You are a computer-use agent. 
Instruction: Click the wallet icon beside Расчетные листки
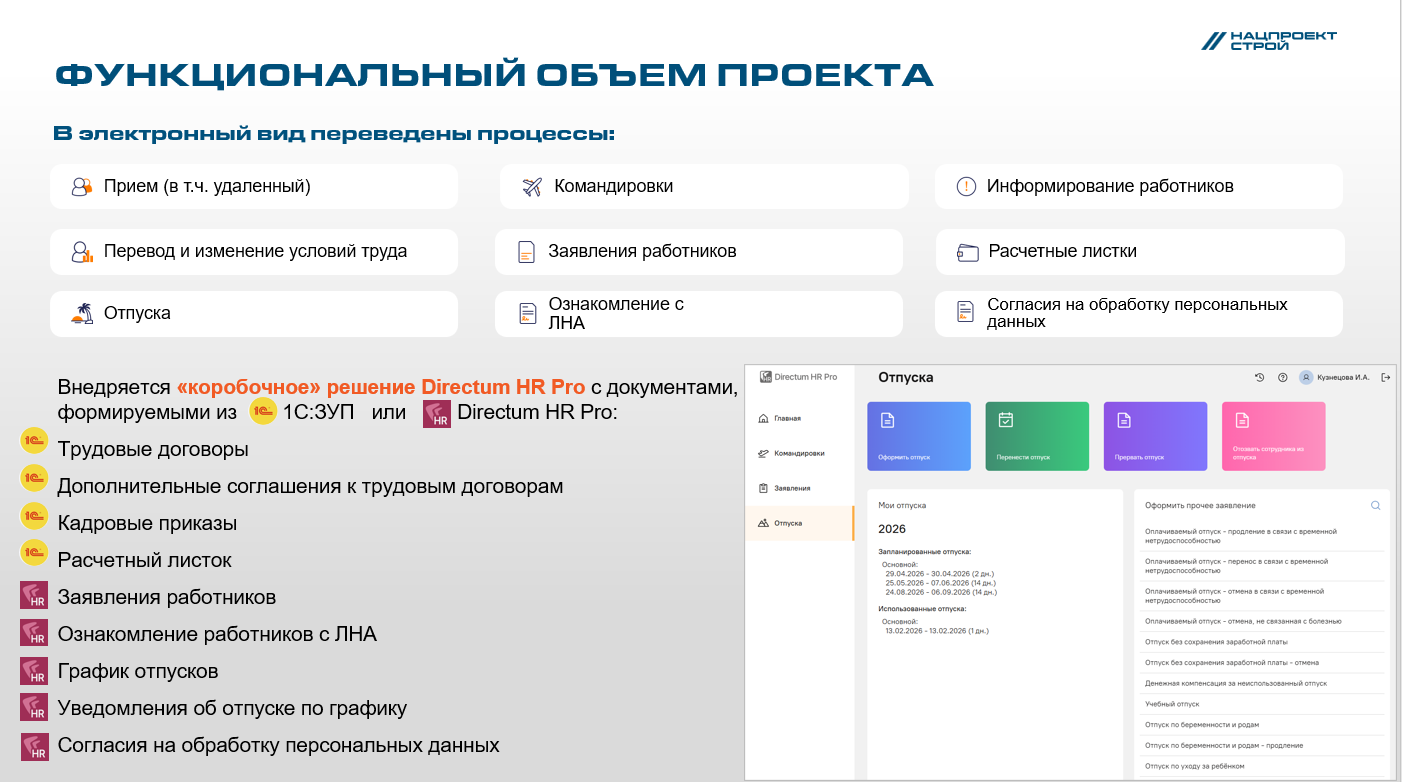point(967,252)
